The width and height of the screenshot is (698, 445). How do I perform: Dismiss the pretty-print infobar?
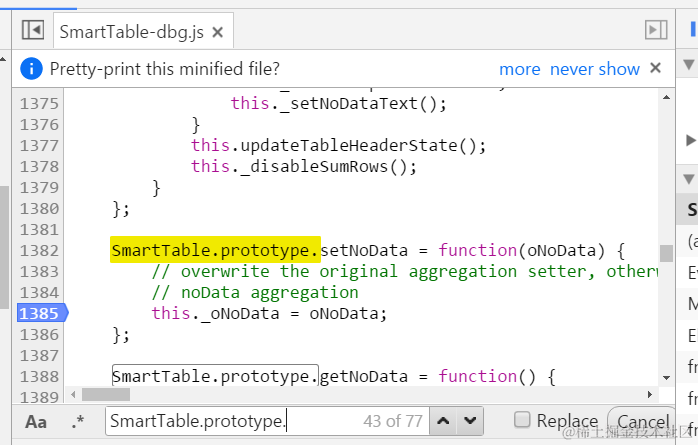(x=655, y=68)
